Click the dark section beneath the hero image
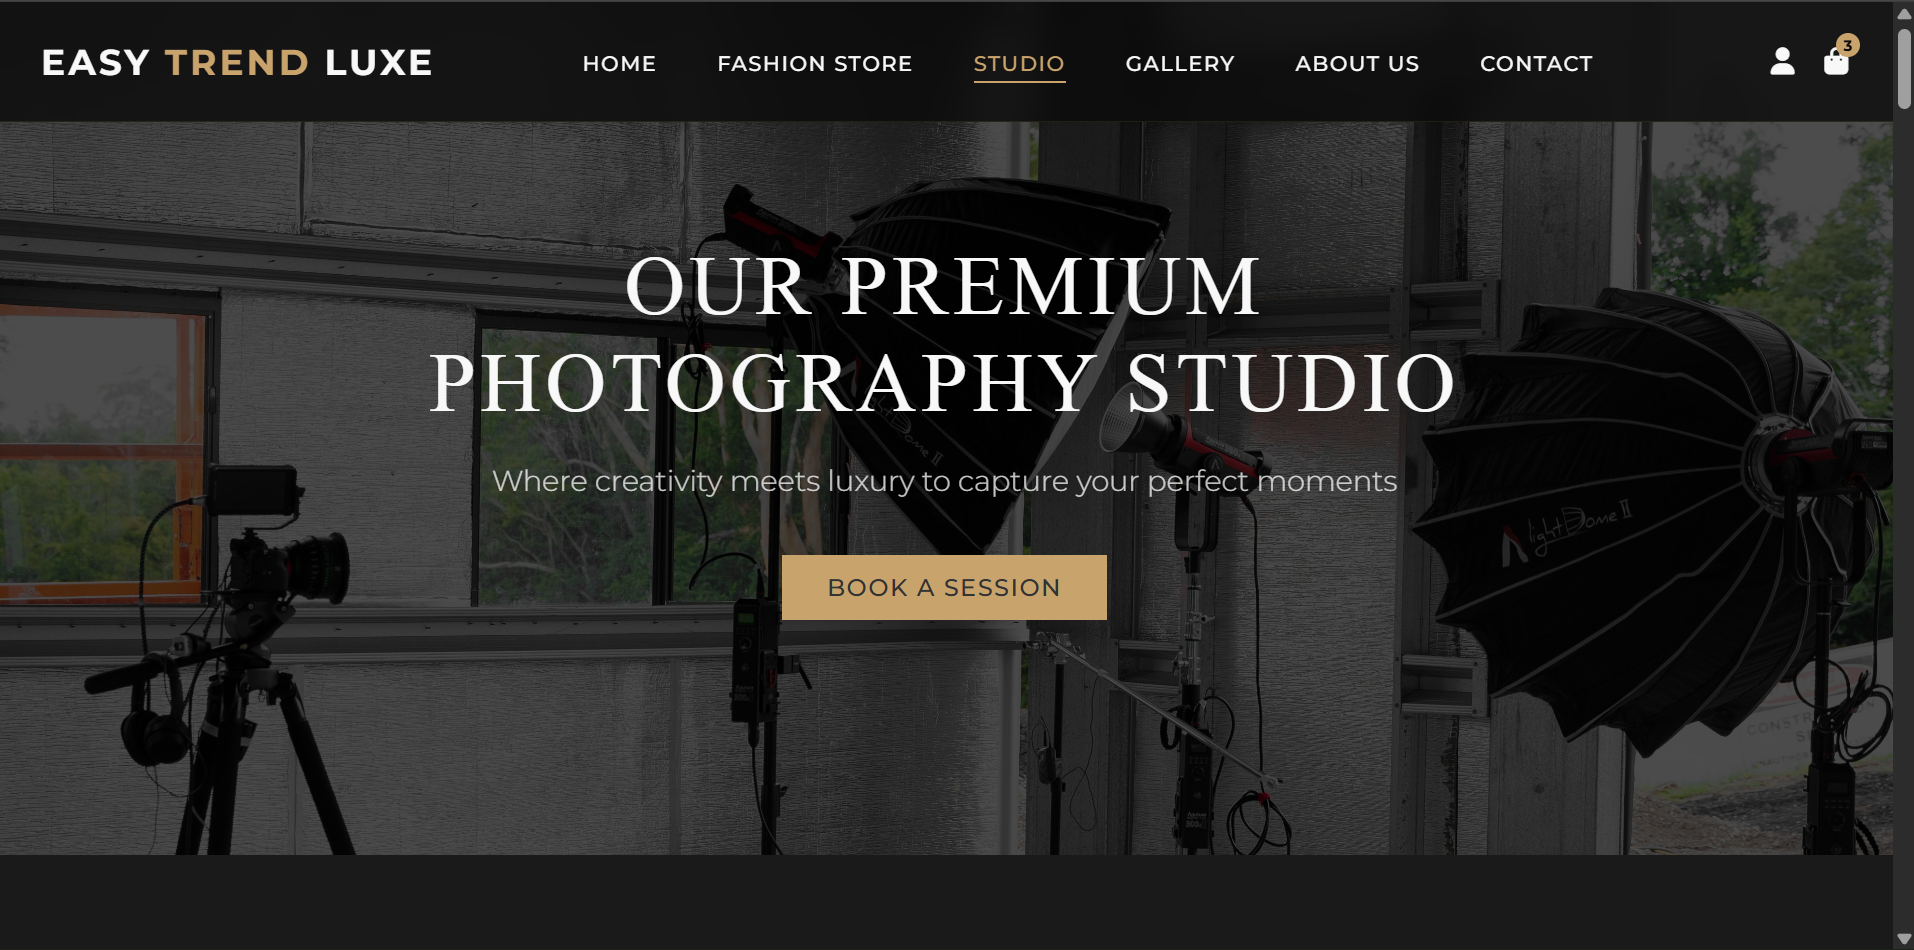Image resolution: width=1914 pixels, height=950 pixels. point(946,902)
